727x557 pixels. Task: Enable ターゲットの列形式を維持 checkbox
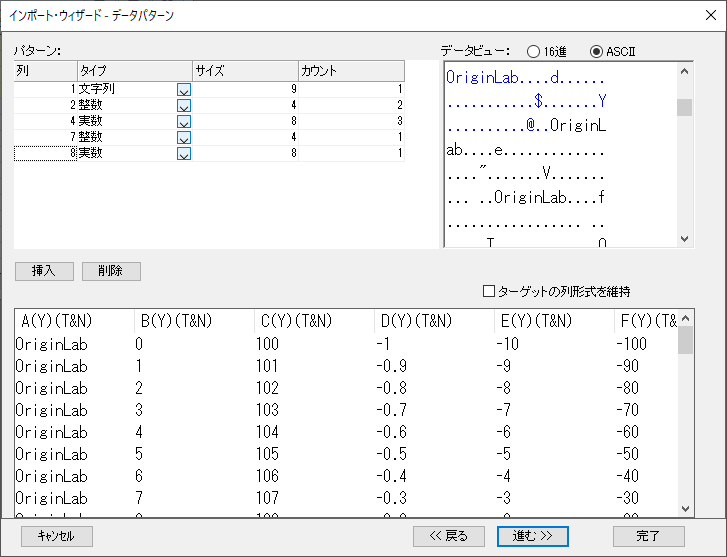click(489, 291)
